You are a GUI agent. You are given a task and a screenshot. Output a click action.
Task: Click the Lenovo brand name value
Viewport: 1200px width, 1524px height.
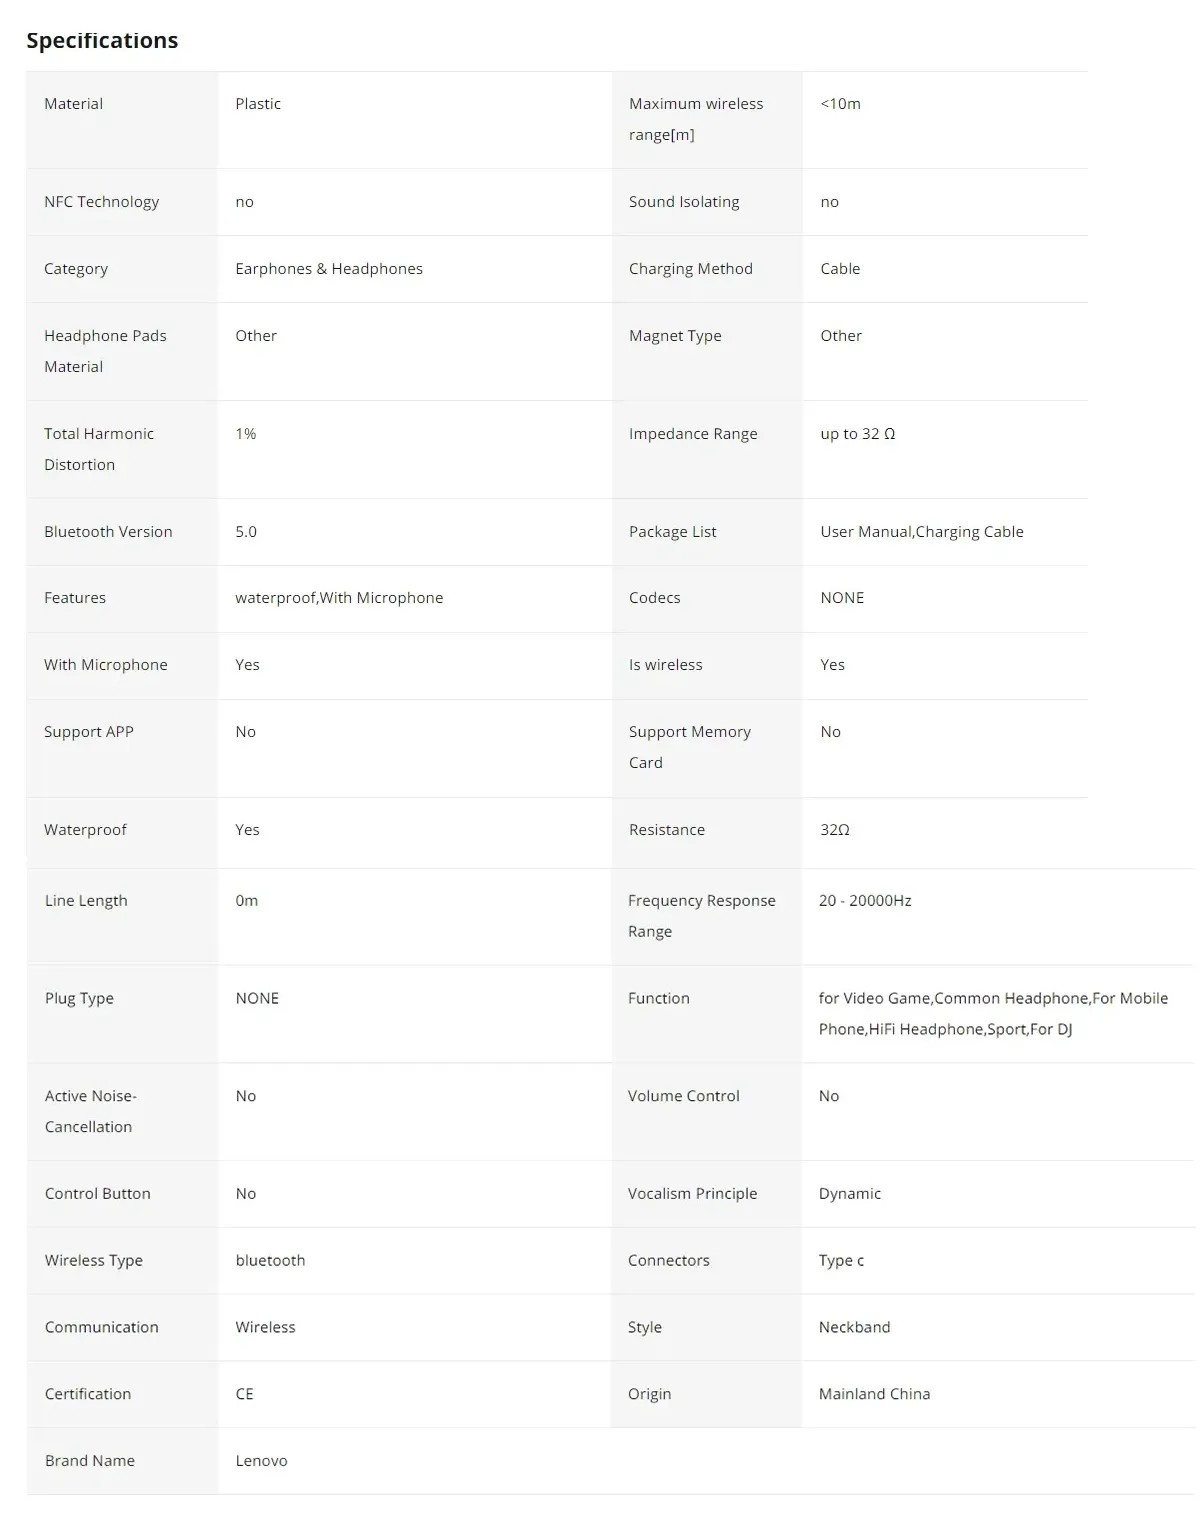coord(261,1461)
